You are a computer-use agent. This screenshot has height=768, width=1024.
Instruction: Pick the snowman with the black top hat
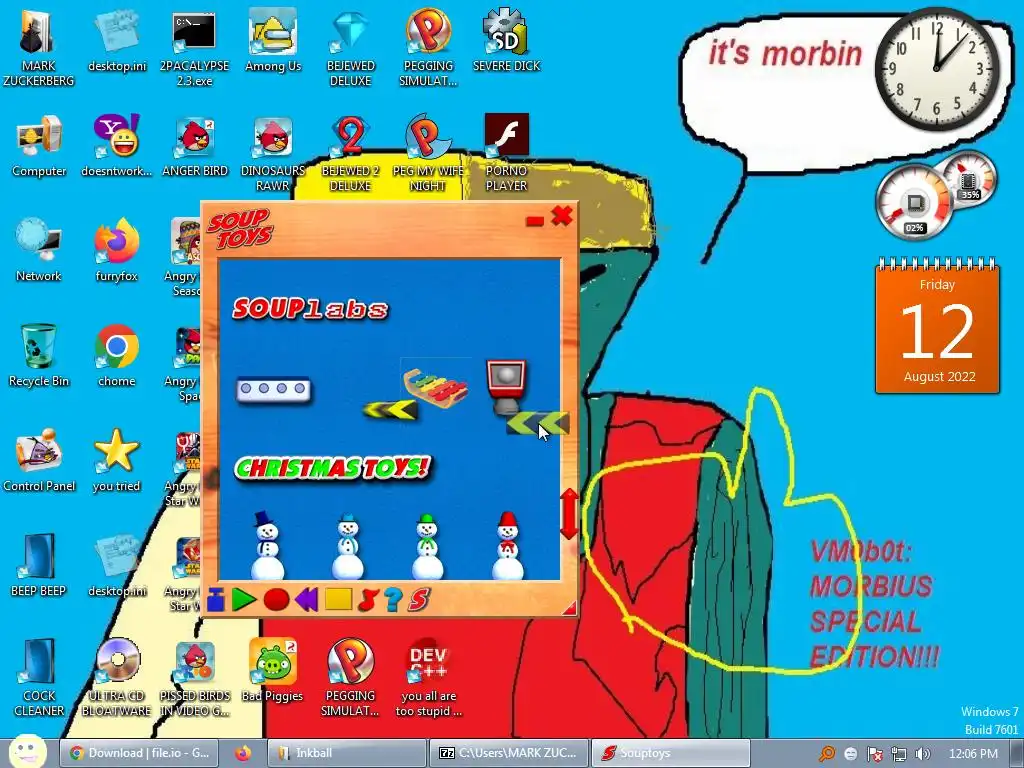point(268,546)
